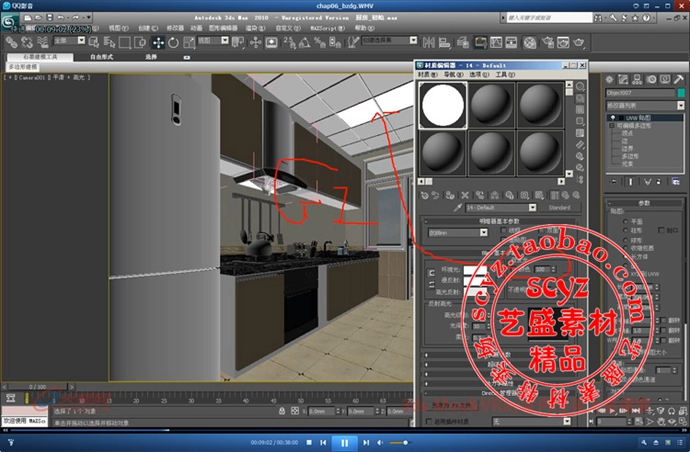This screenshot has width=690, height=452.
Task: Select the 平面 mapping radio button
Action: (x=625, y=221)
